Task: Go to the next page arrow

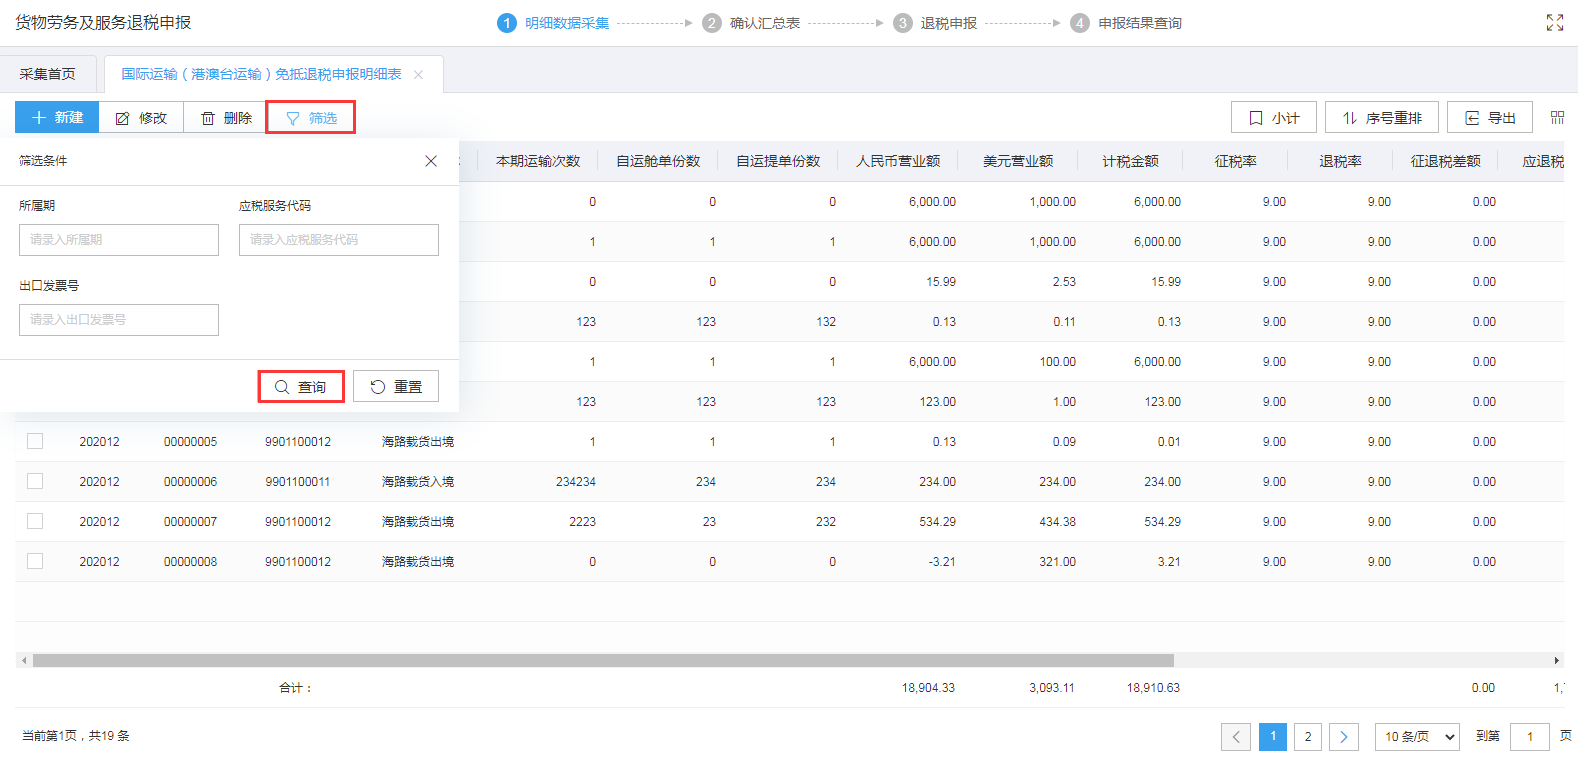Action: point(1343,737)
